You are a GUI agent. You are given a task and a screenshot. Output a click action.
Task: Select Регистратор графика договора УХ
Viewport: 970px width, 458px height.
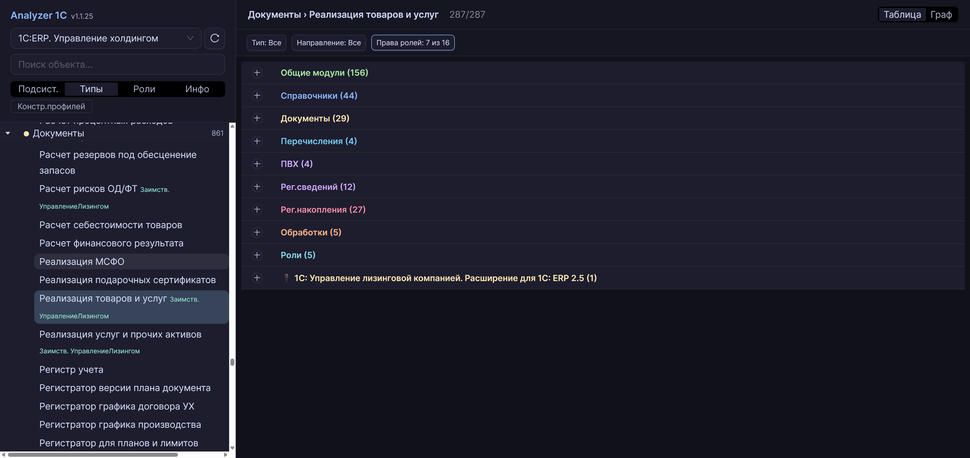tap(131, 407)
